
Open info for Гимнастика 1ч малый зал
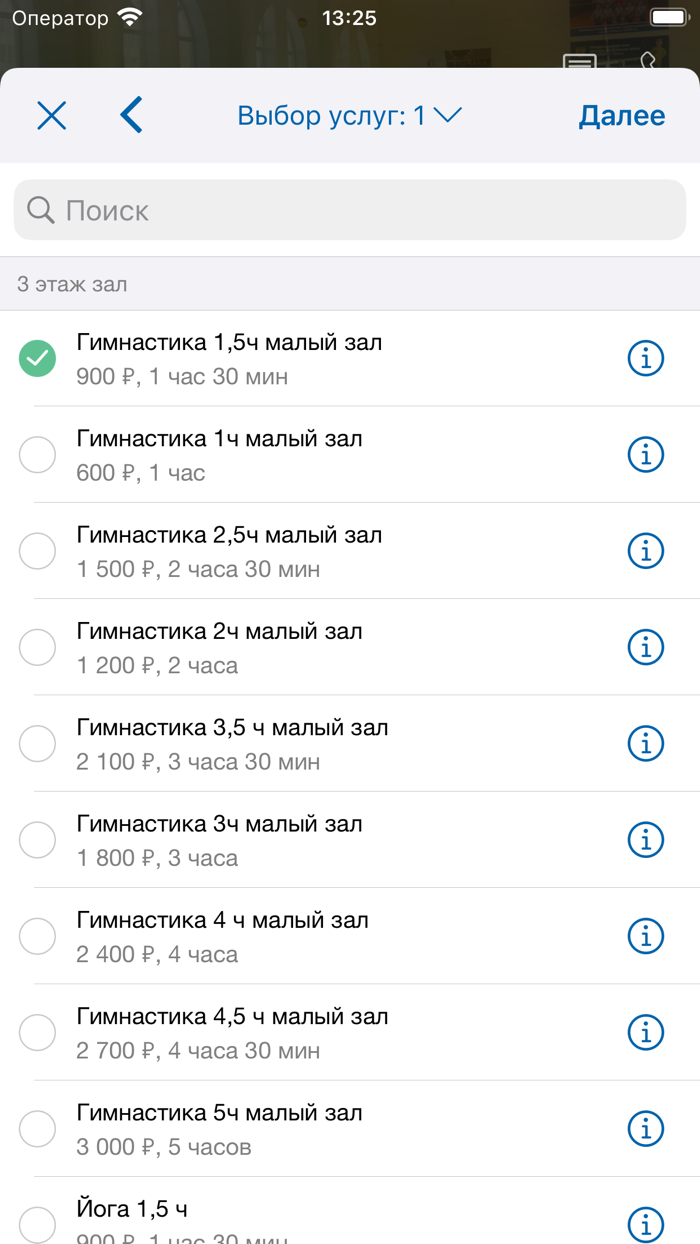click(x=646, y=454)
